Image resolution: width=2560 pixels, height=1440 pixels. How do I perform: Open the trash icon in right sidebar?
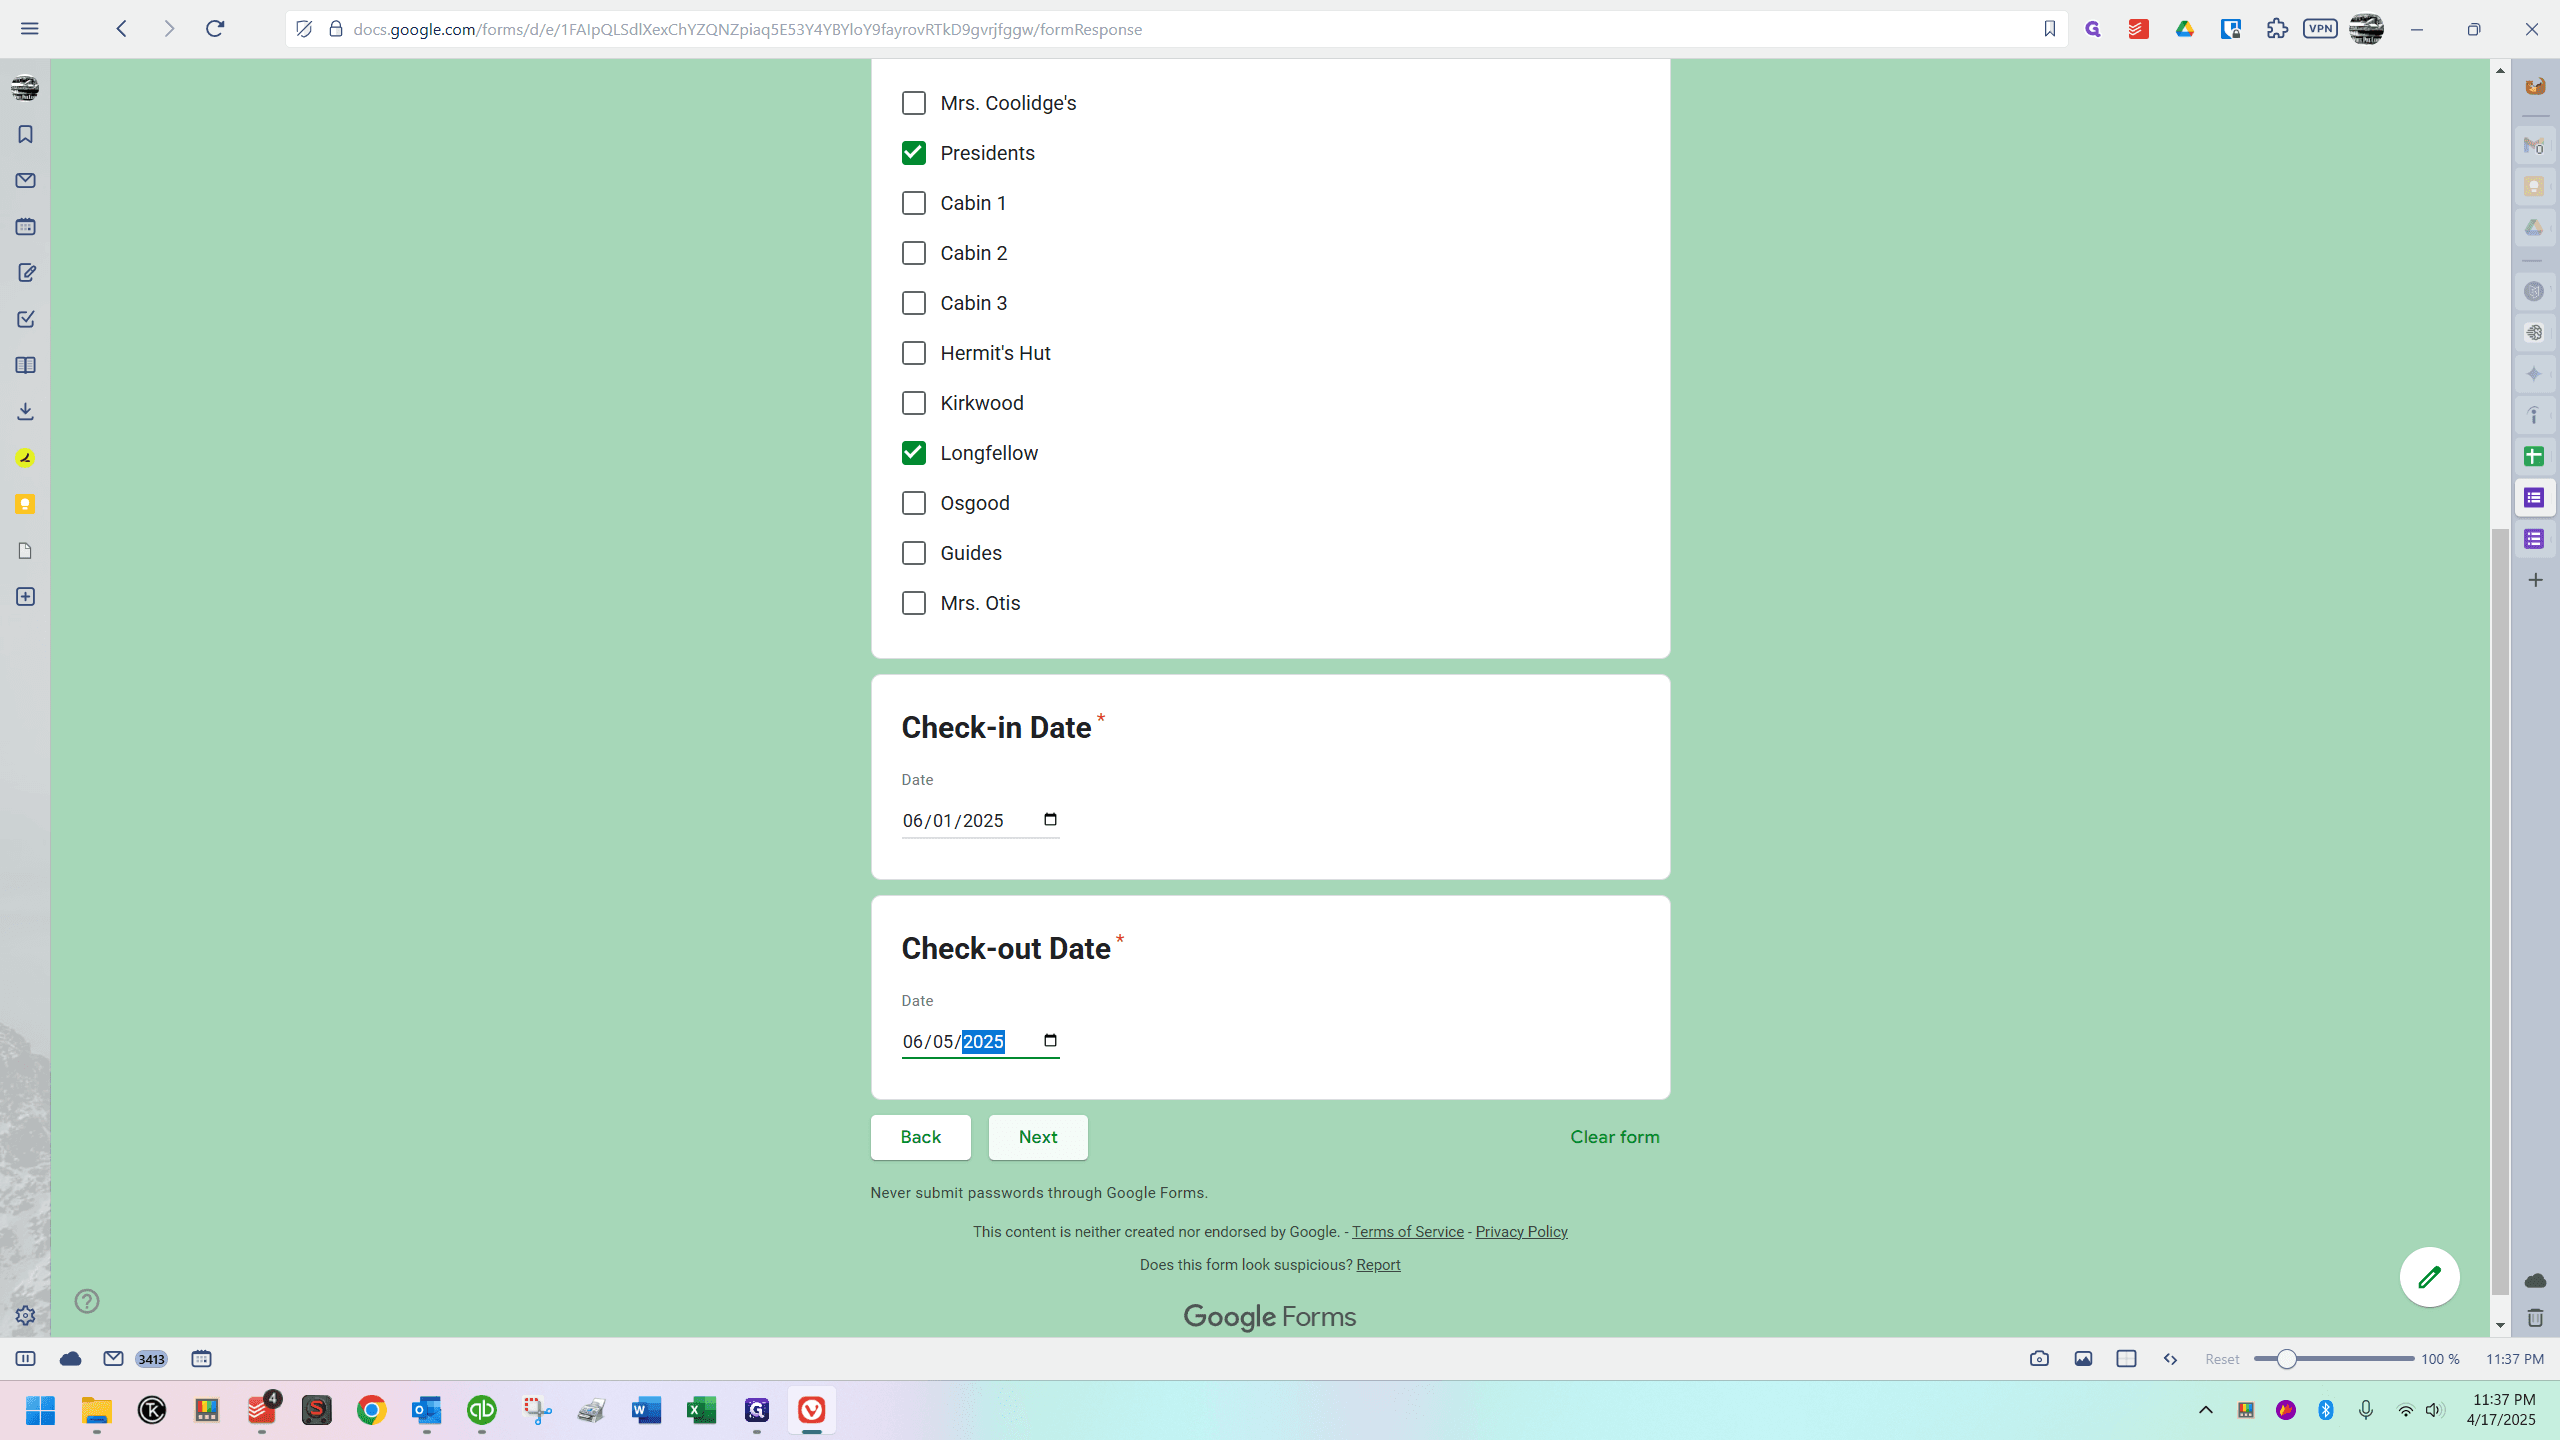[x=2535, y=1318]
